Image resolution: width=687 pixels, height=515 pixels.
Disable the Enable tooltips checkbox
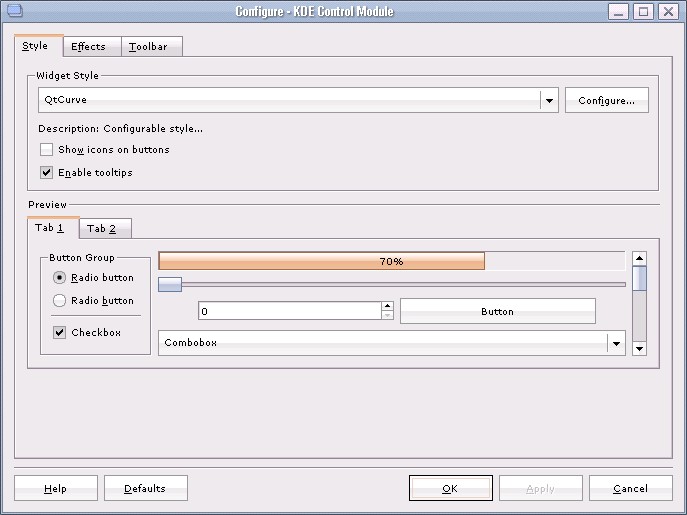point(46,172)
